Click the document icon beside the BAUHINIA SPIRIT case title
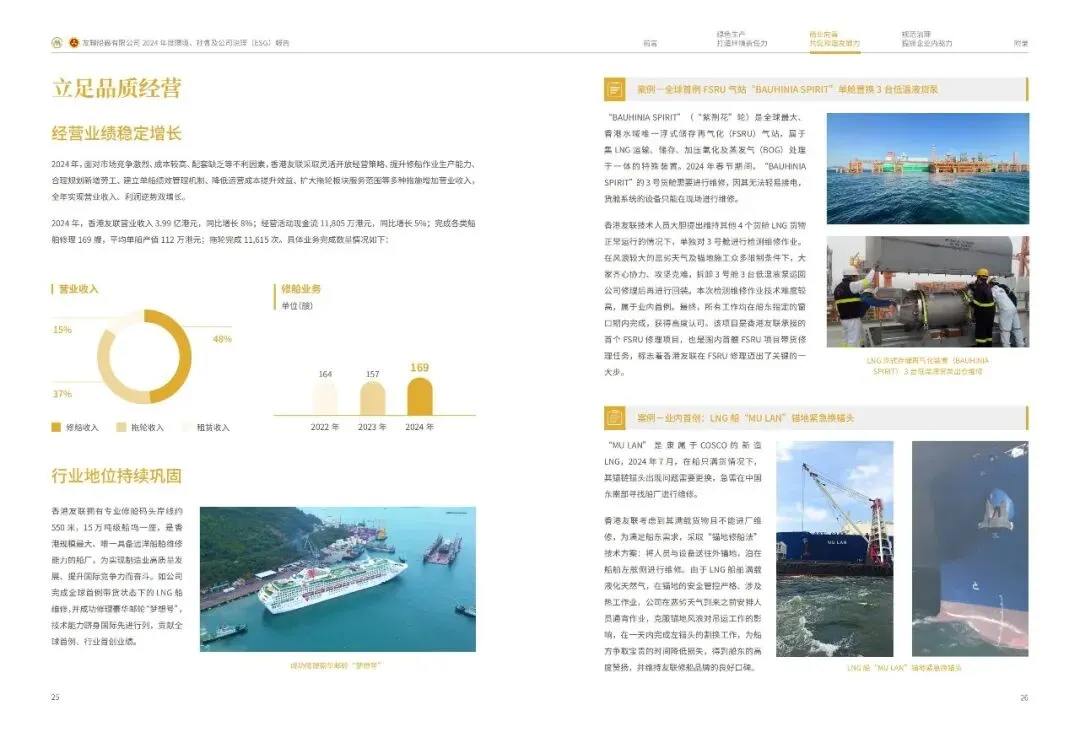The image size is (1080, 732). click(614, 90)
